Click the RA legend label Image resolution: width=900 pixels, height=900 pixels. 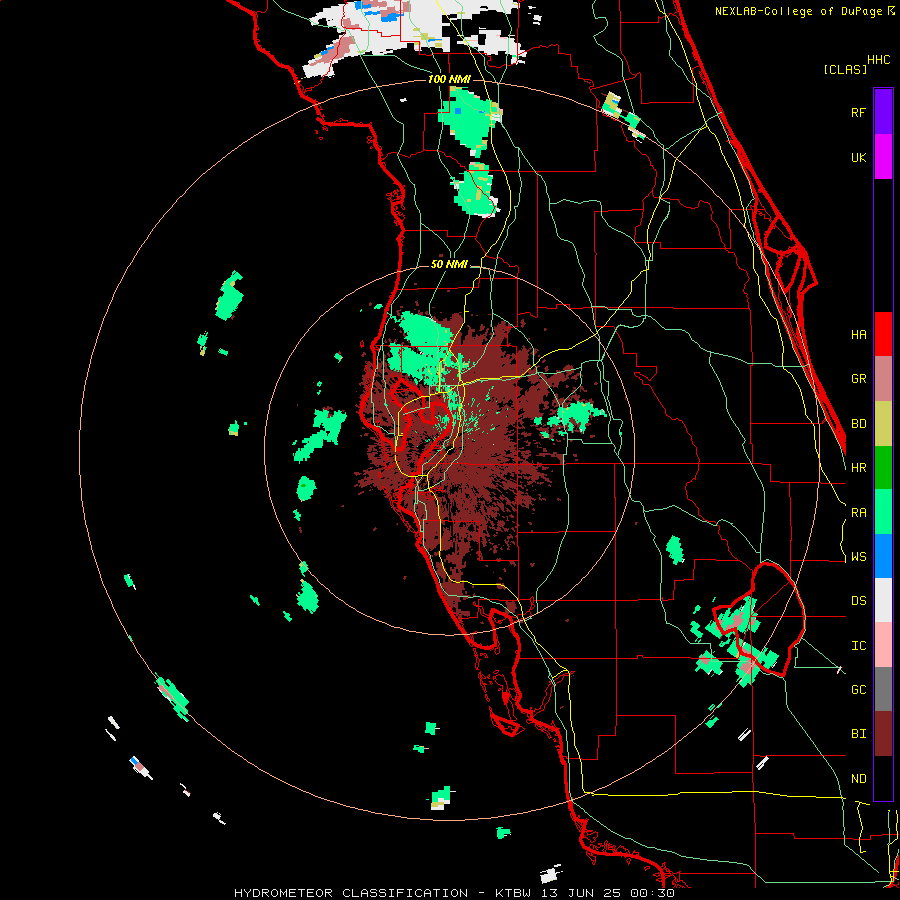point(858,513)
